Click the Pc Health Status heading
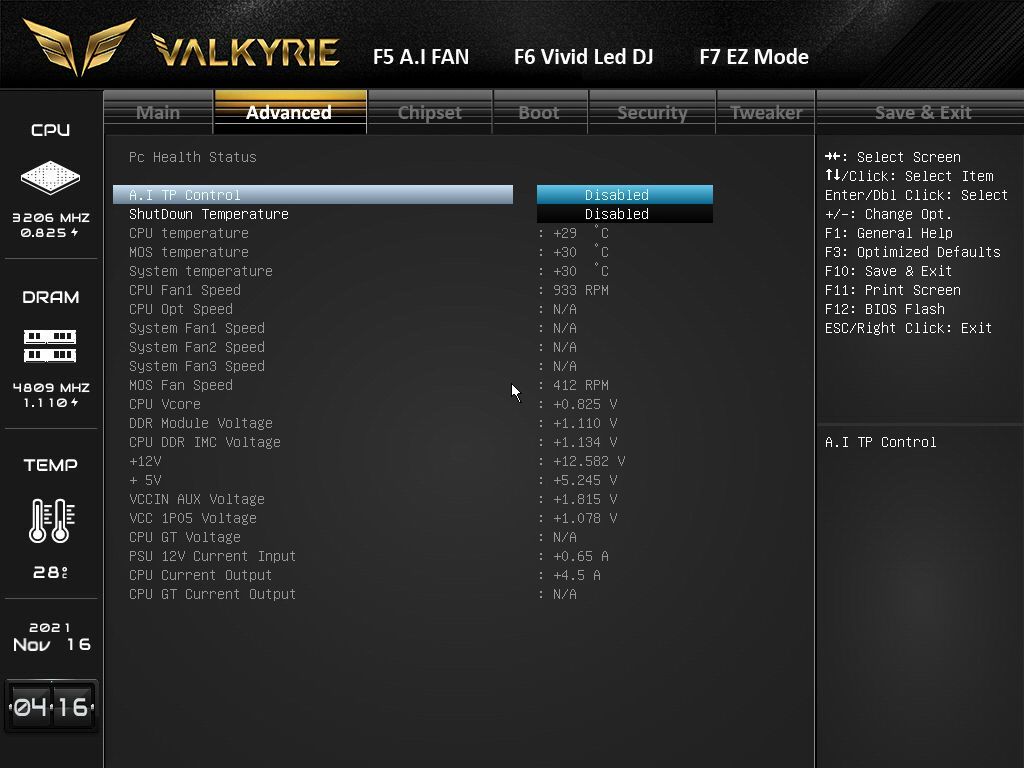1024x768 pixels. point(193,157)
